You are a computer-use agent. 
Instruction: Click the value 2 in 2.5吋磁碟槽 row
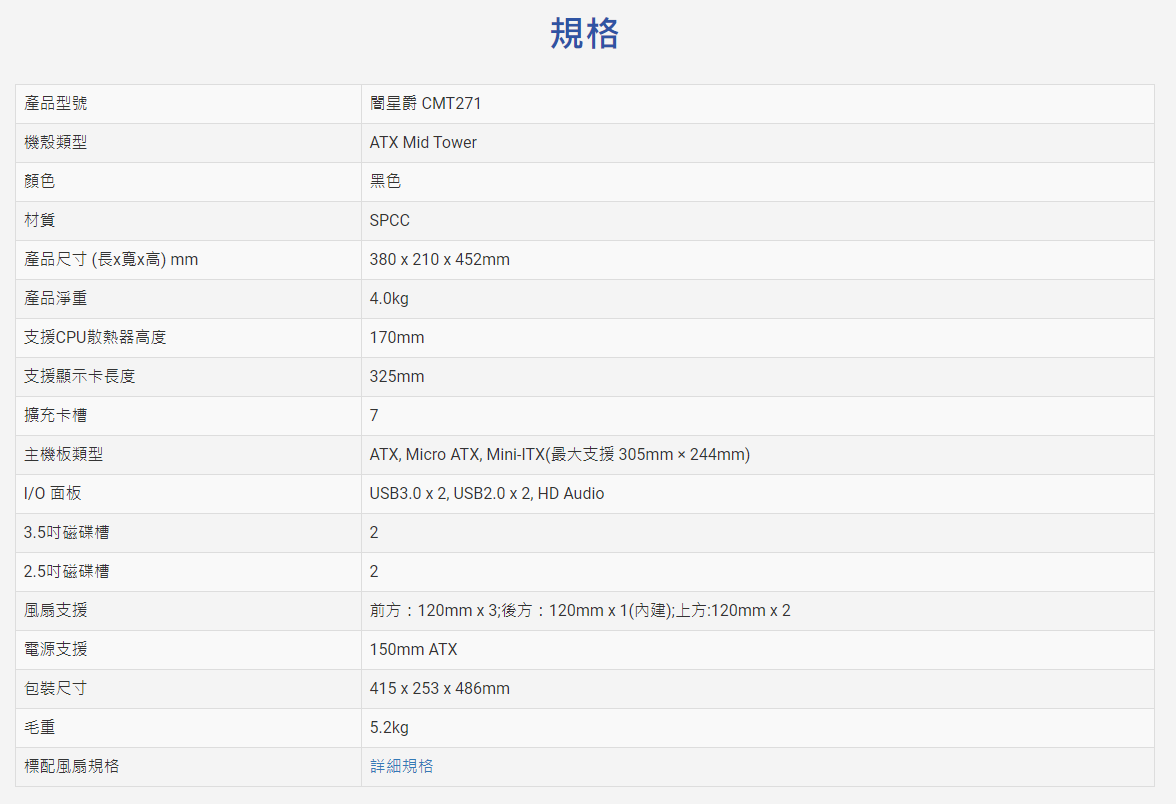coord(374,572)
